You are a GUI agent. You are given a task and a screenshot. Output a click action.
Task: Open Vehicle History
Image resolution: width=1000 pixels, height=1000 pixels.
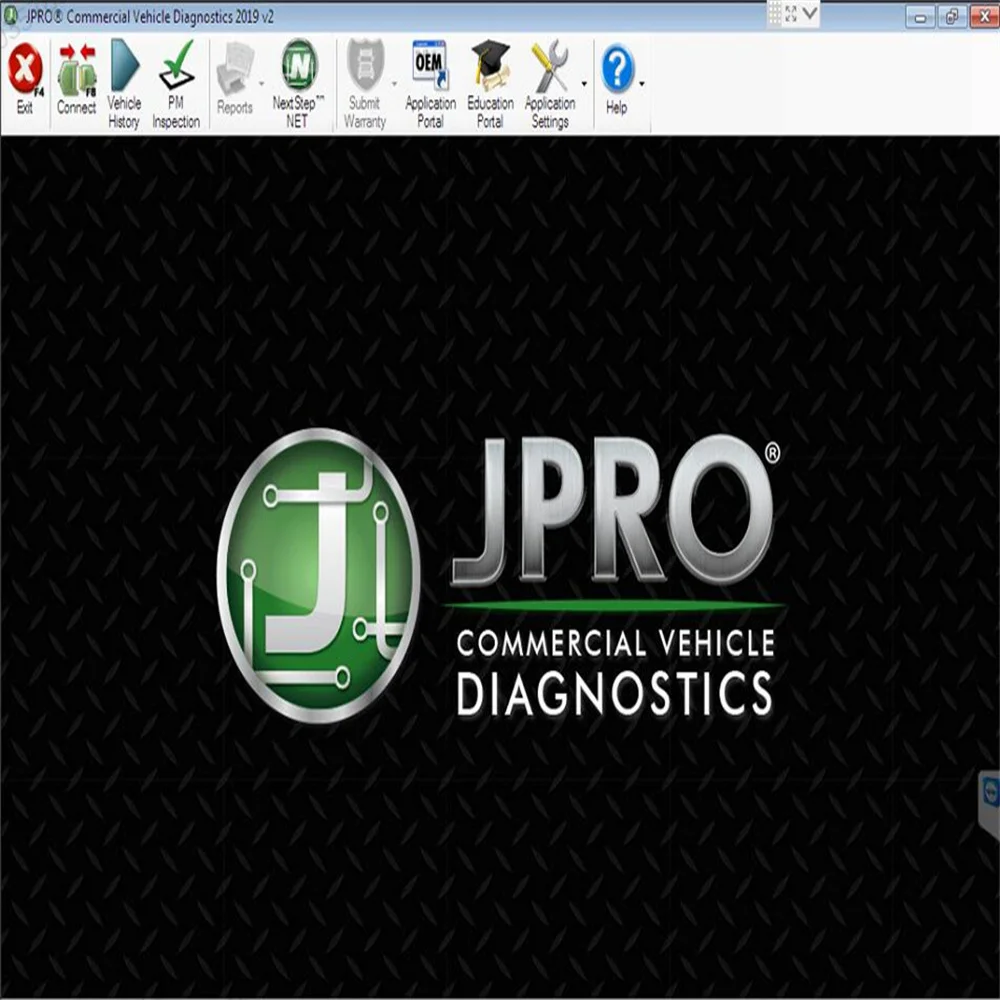click(x=124, y=84)
